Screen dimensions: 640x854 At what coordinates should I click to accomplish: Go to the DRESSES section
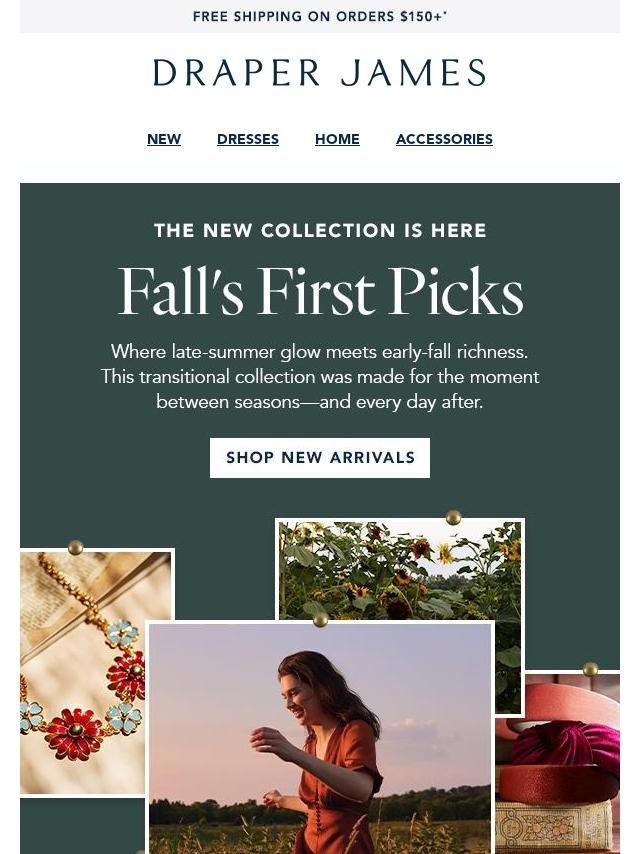click(x=247, y=139)
